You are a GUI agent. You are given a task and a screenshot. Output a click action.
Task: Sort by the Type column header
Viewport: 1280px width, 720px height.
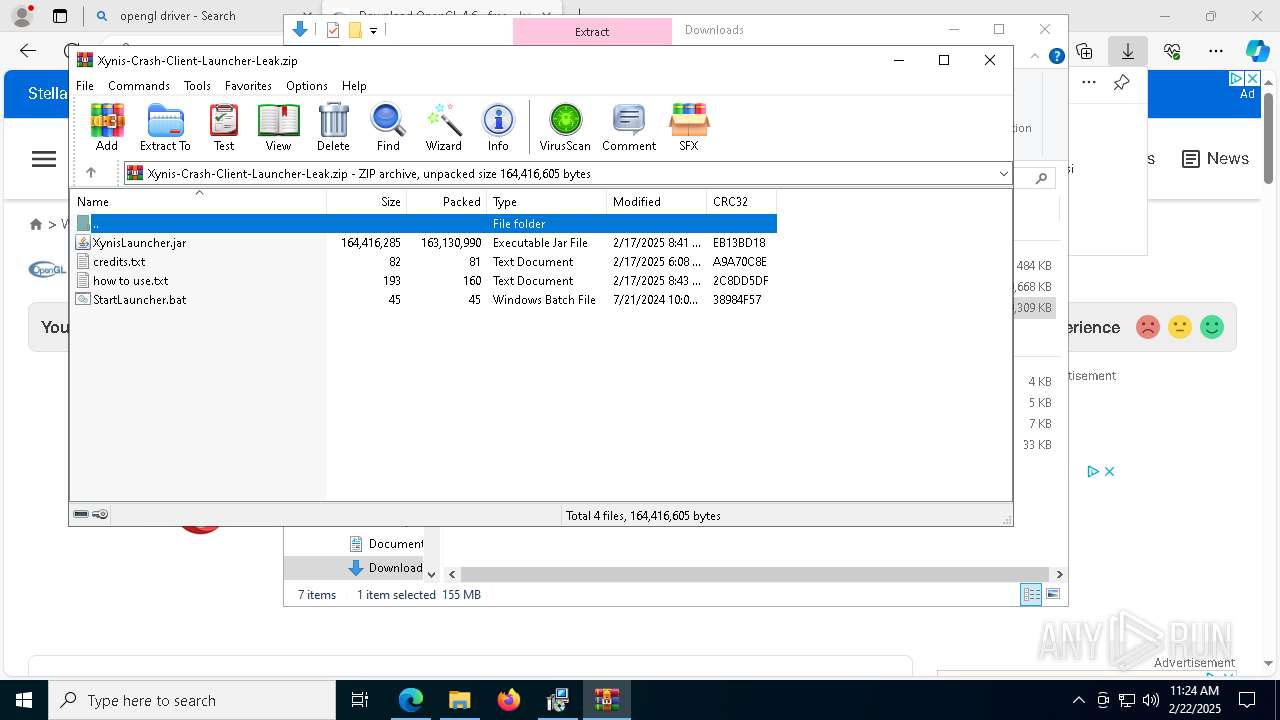click(546, 201)
